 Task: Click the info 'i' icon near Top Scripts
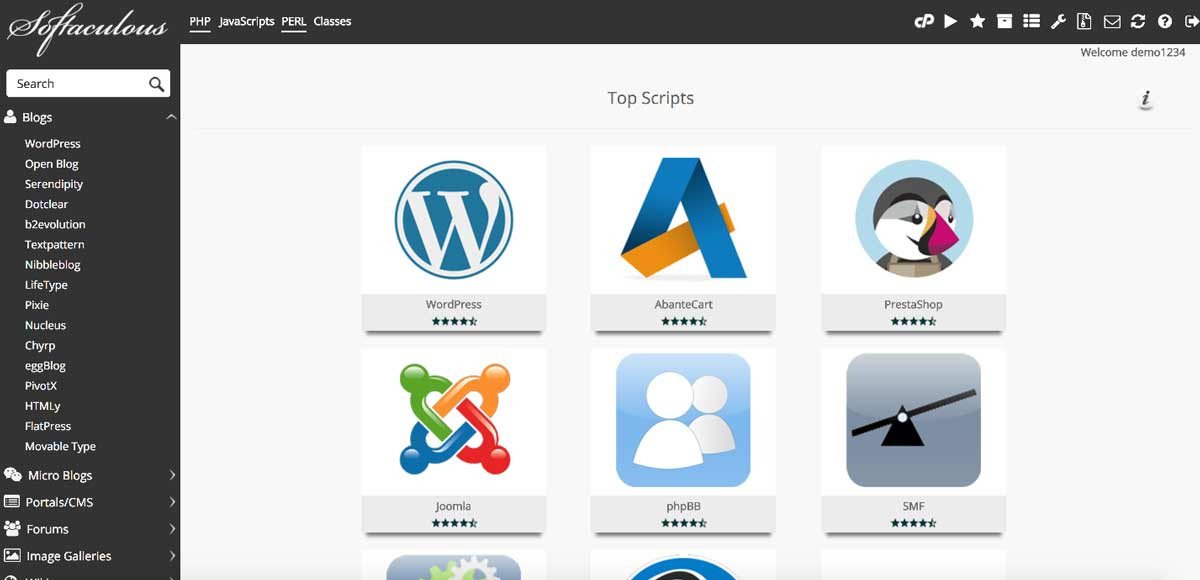coord(1146,99)
